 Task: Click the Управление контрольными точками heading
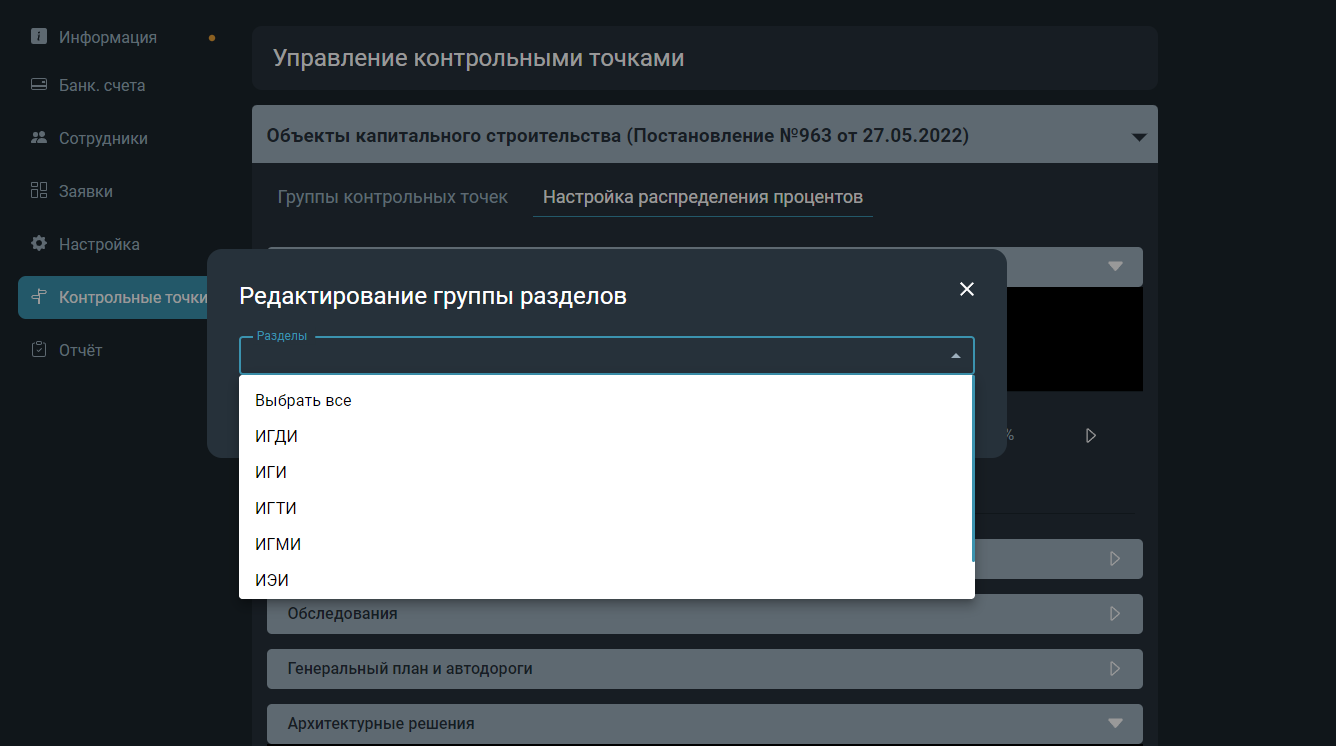pos(479,58)
